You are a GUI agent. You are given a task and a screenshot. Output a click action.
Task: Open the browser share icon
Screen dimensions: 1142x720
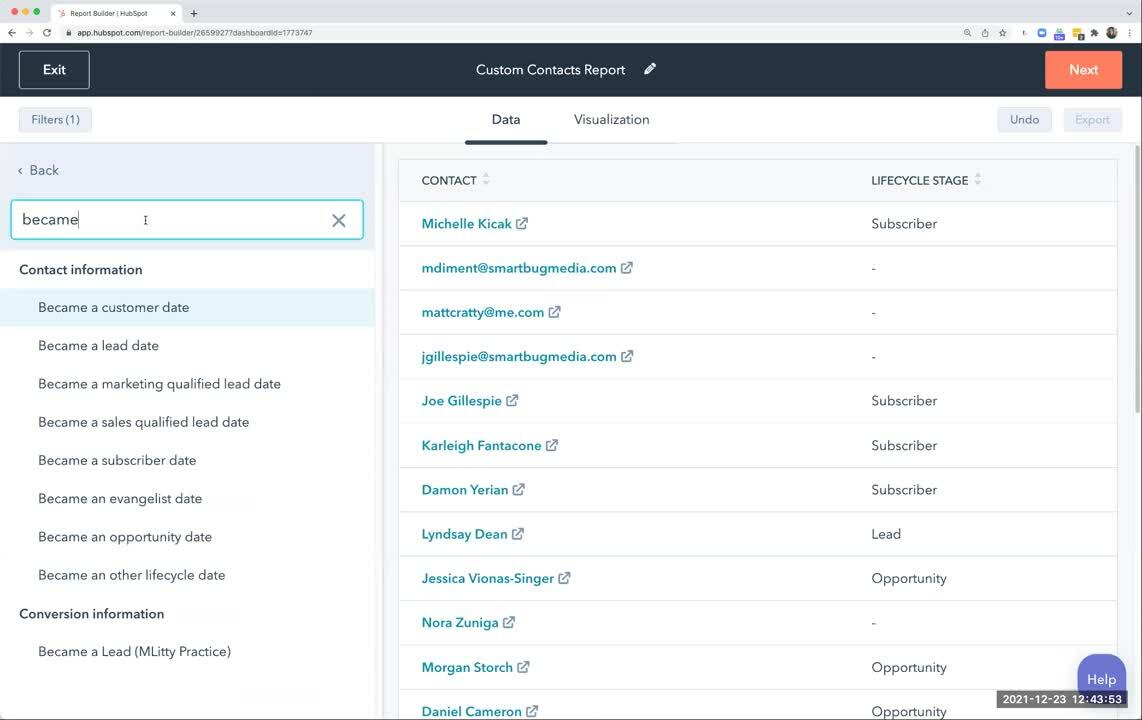(985, 33)
